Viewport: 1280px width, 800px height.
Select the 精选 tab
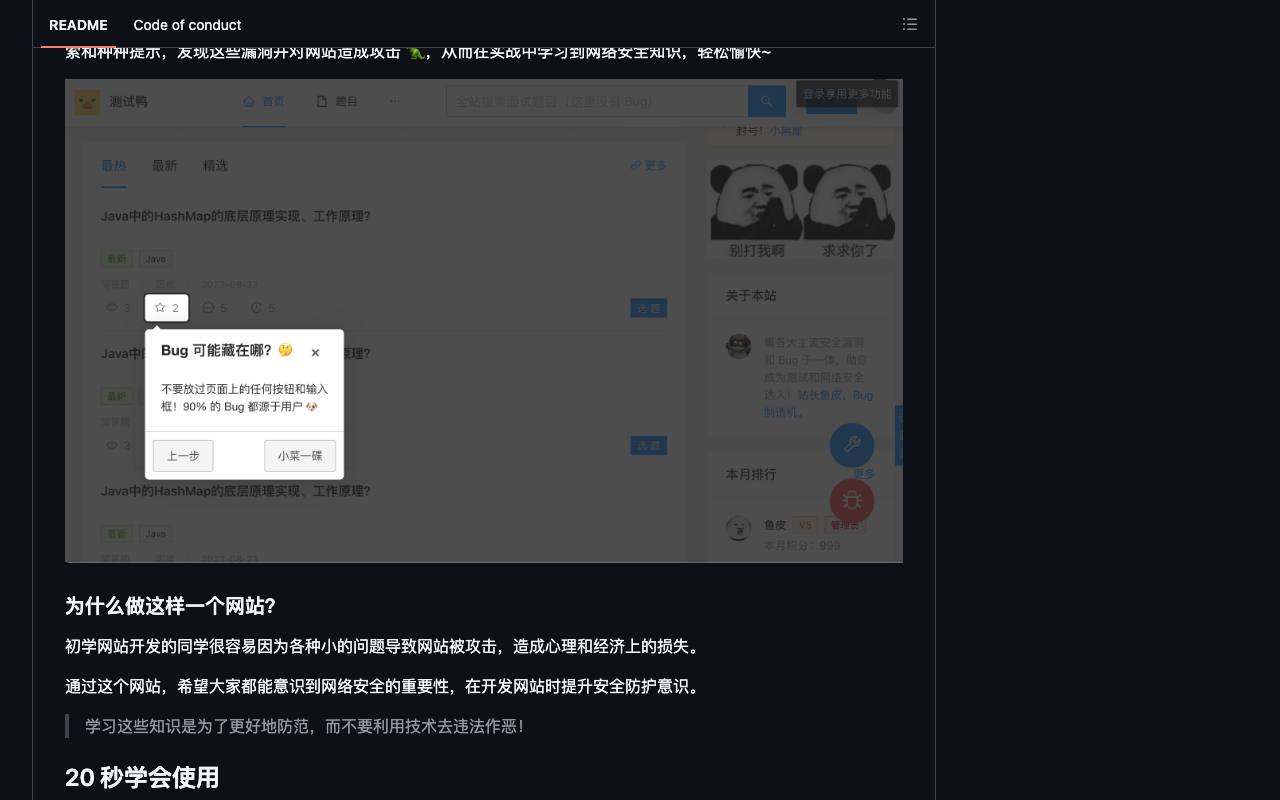coord(215,166)
